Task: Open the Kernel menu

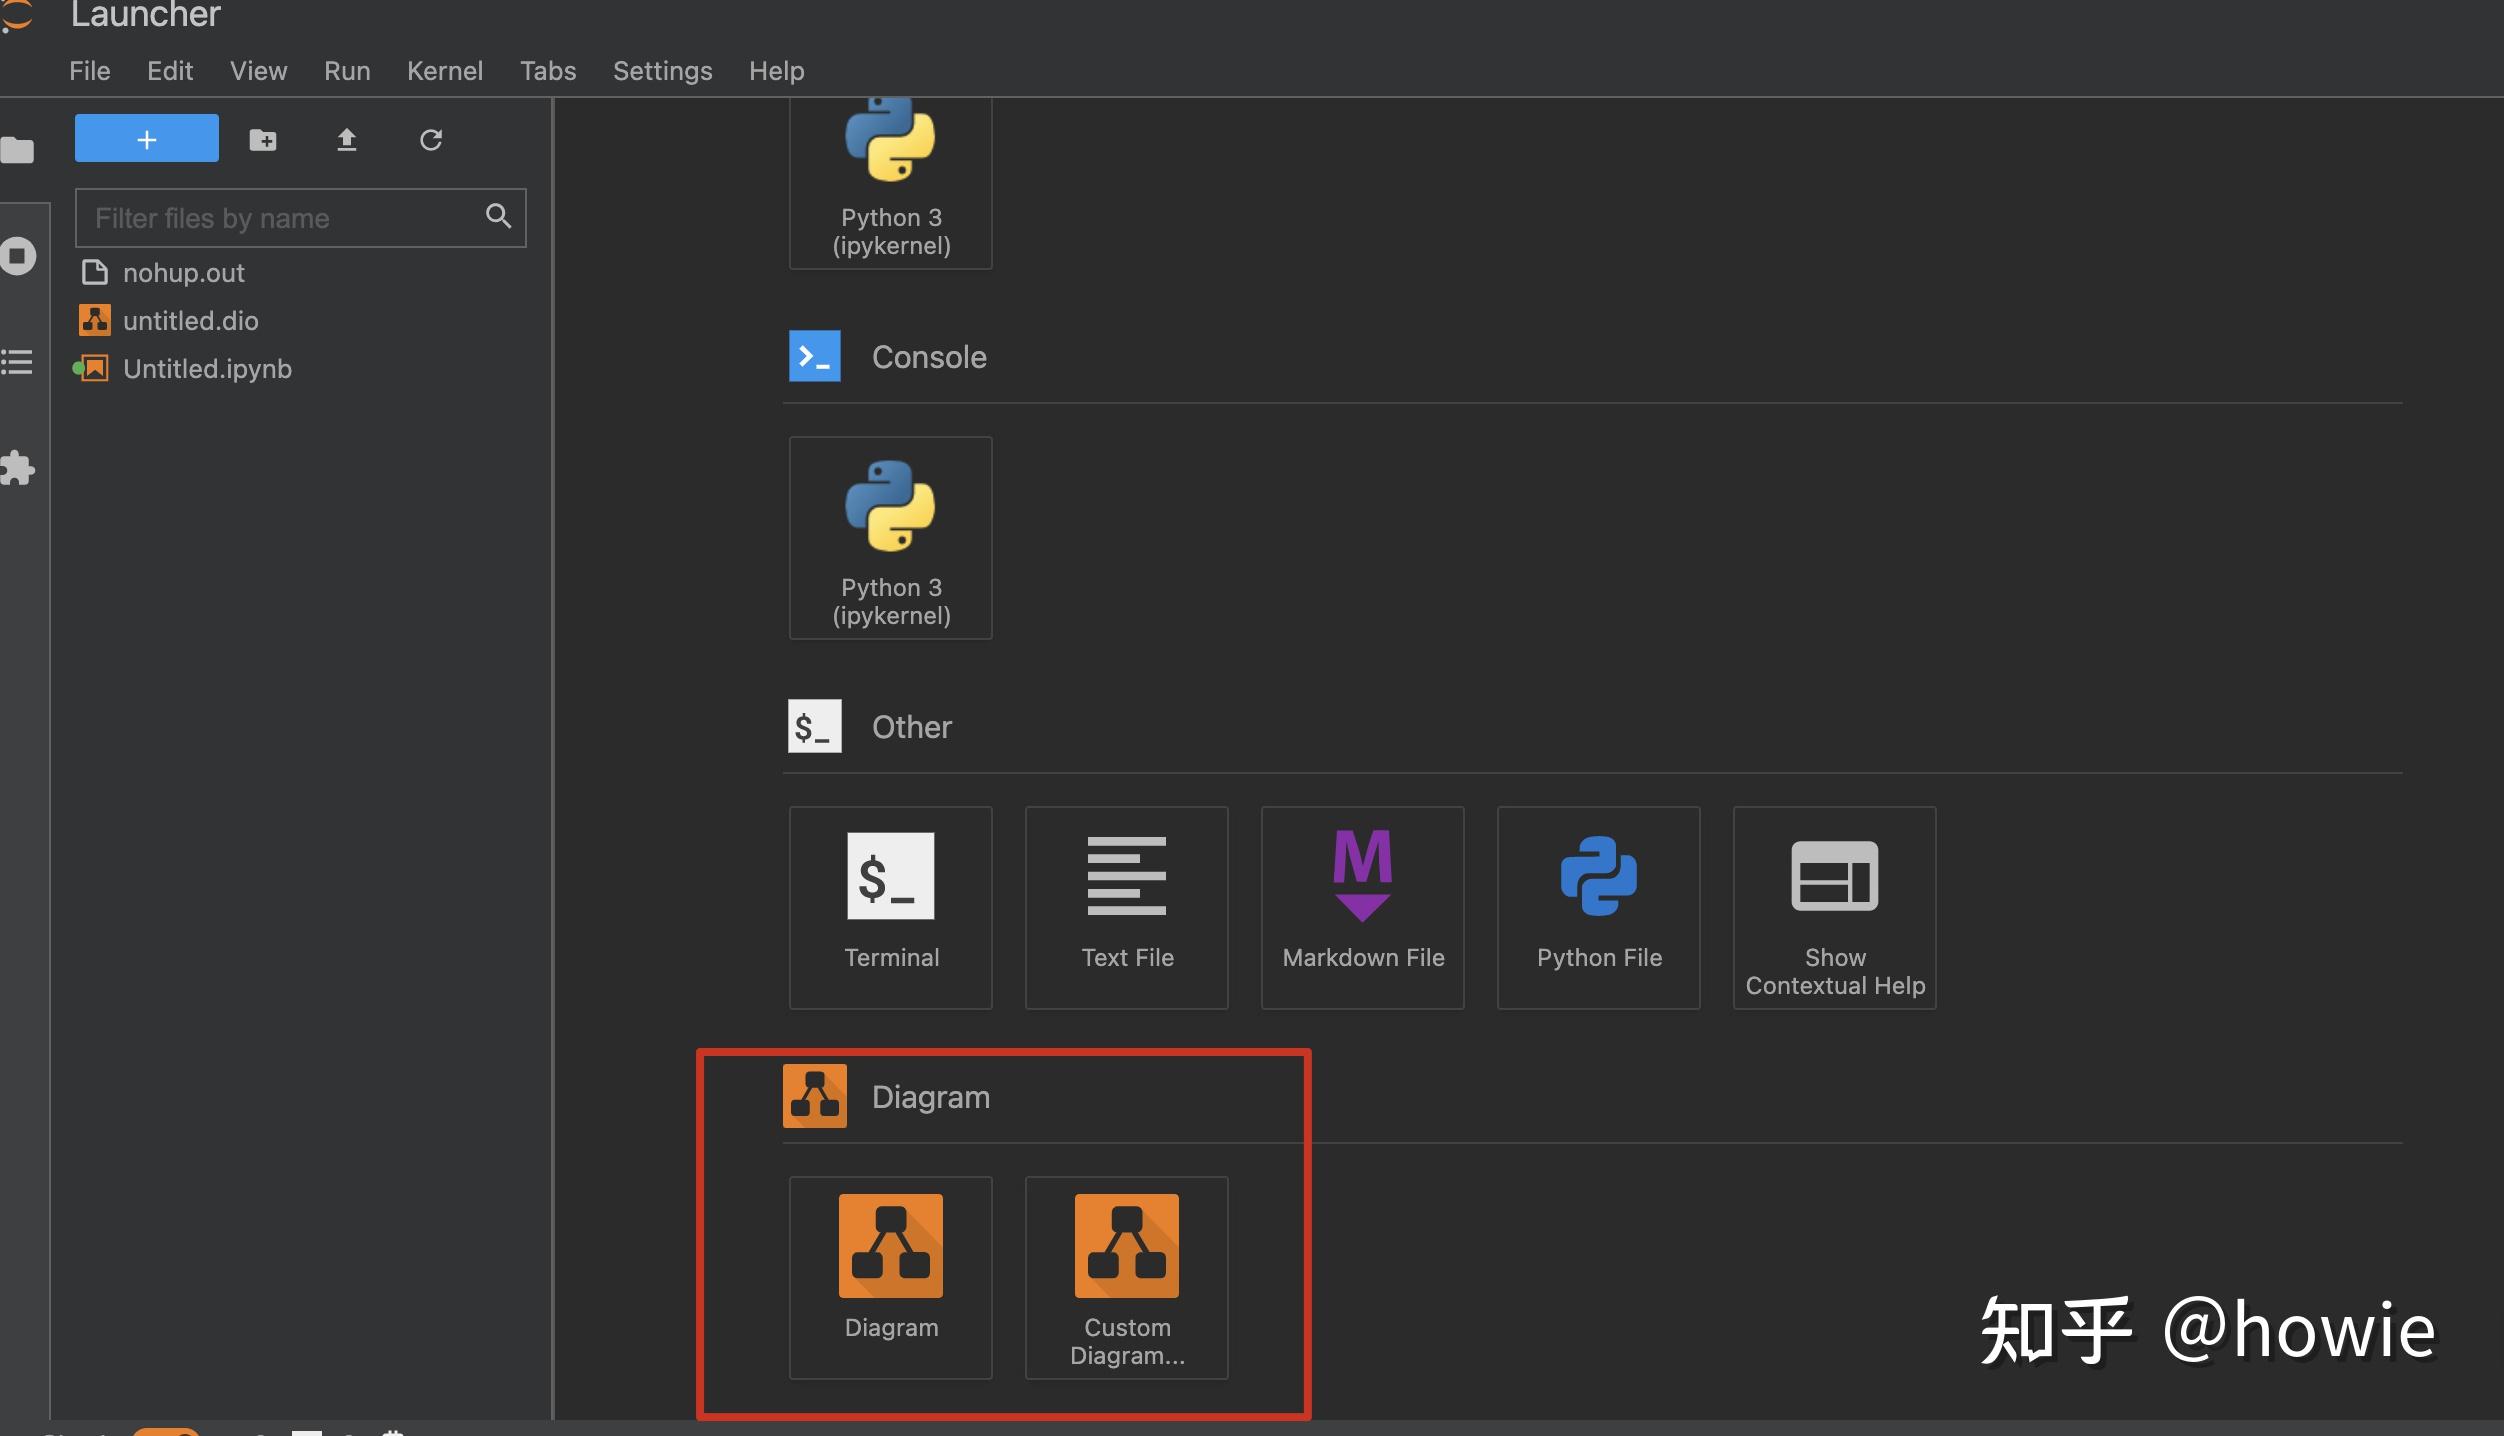Action: click(x=445, y=71)
